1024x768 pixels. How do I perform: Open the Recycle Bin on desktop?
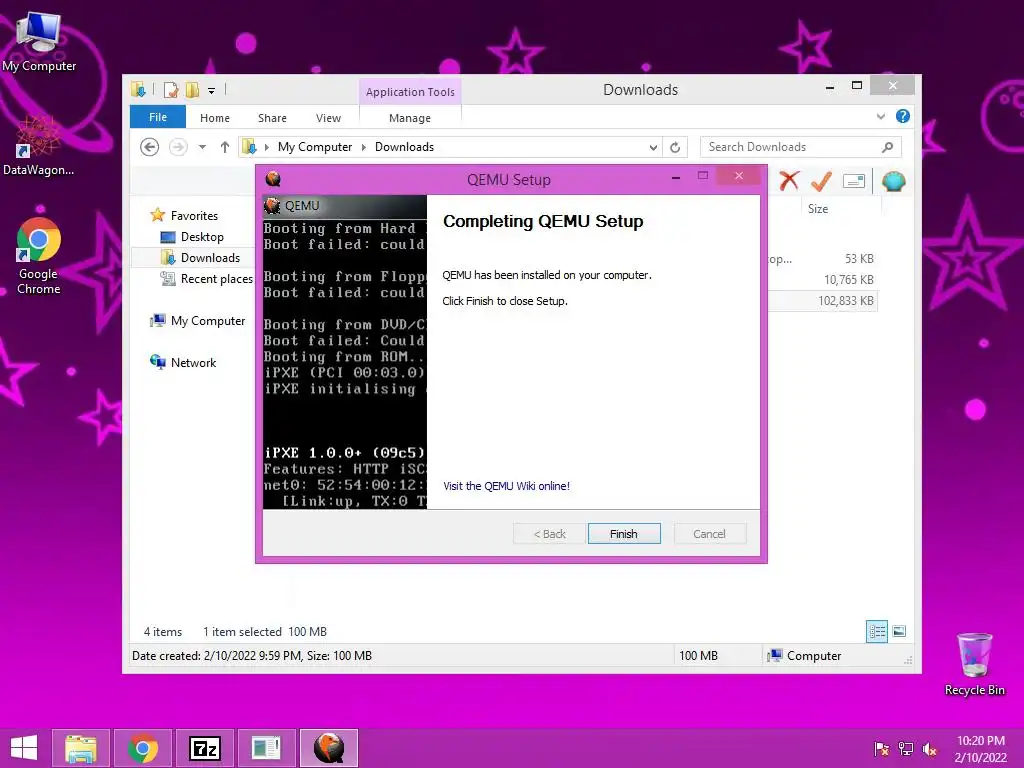pos(974,664)
